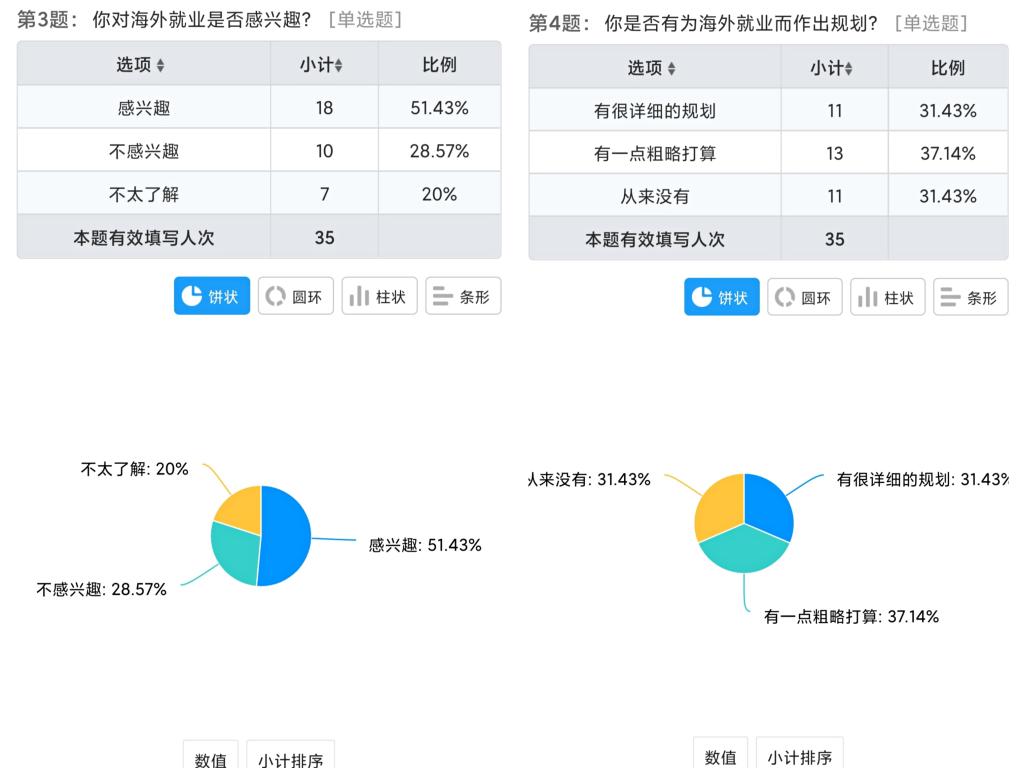Toggle 数值 display under question 4 chart
Screen dimensions: 1024x768
point(720,756)
